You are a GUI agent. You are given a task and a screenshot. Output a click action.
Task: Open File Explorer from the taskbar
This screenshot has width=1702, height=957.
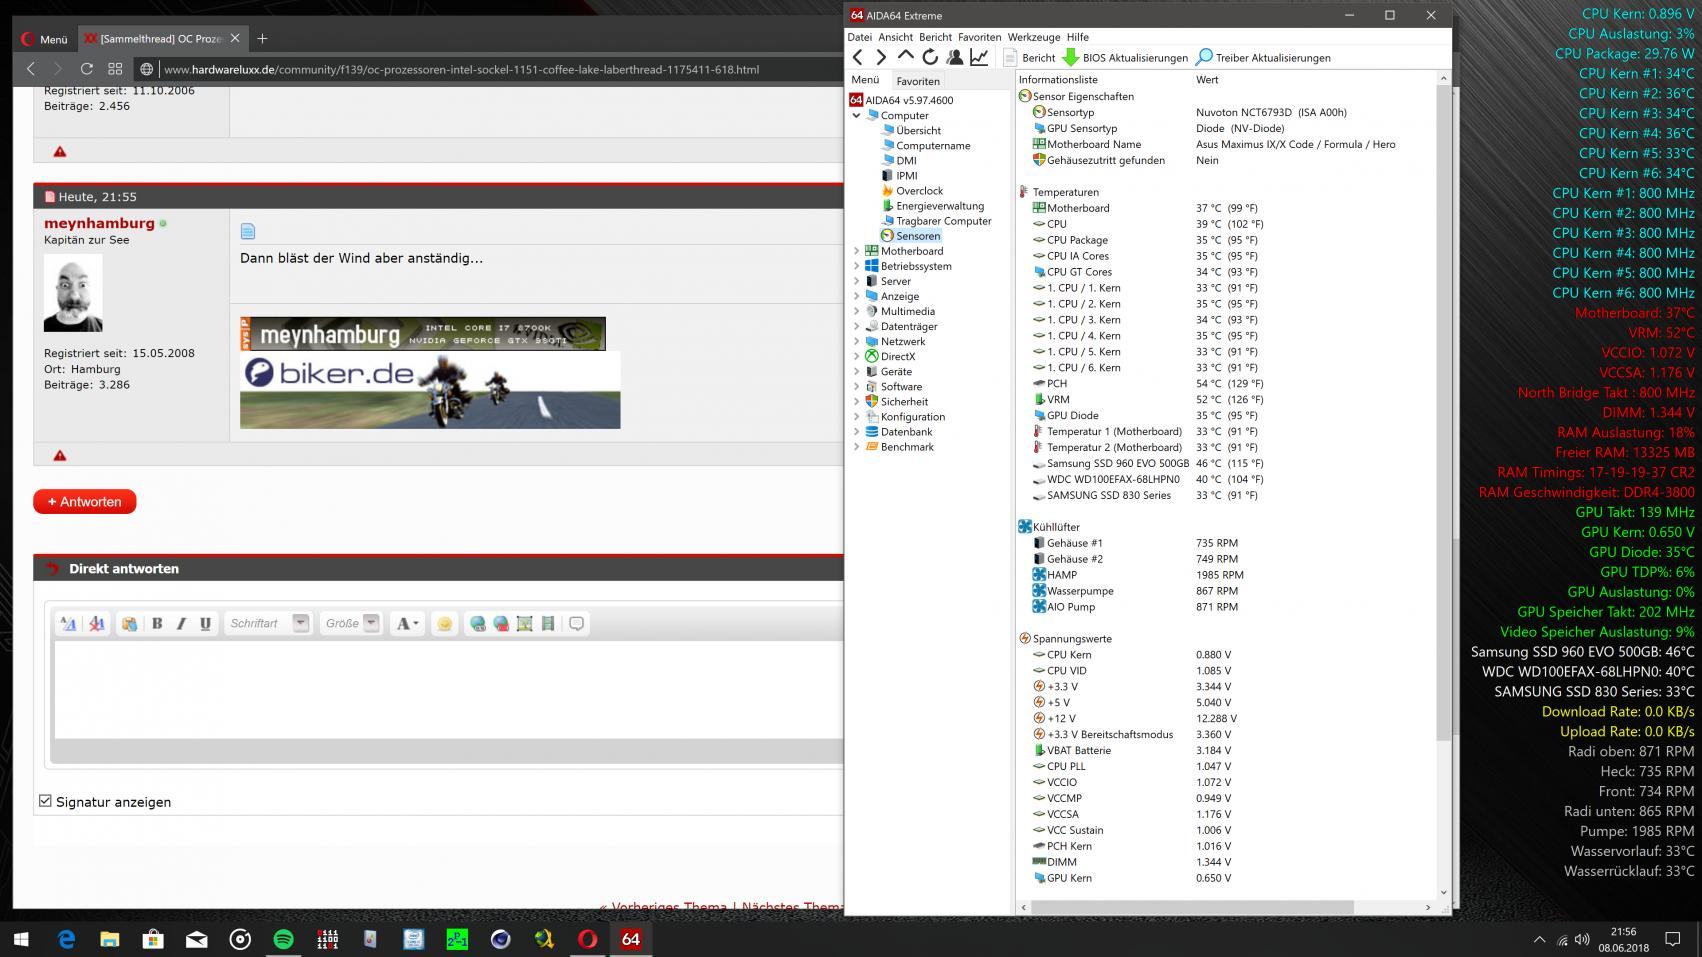tap(109, 939)
